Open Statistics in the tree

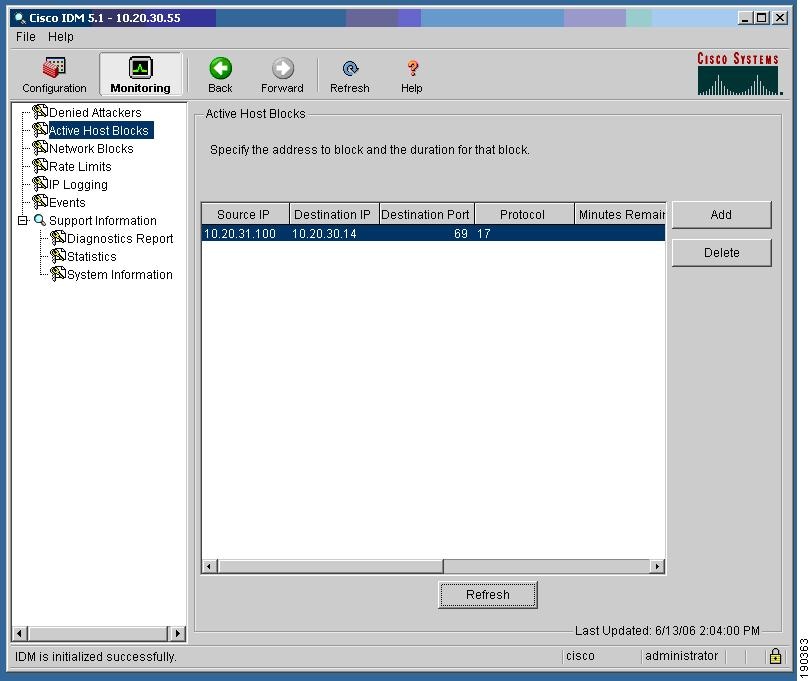tap(92, 256)
